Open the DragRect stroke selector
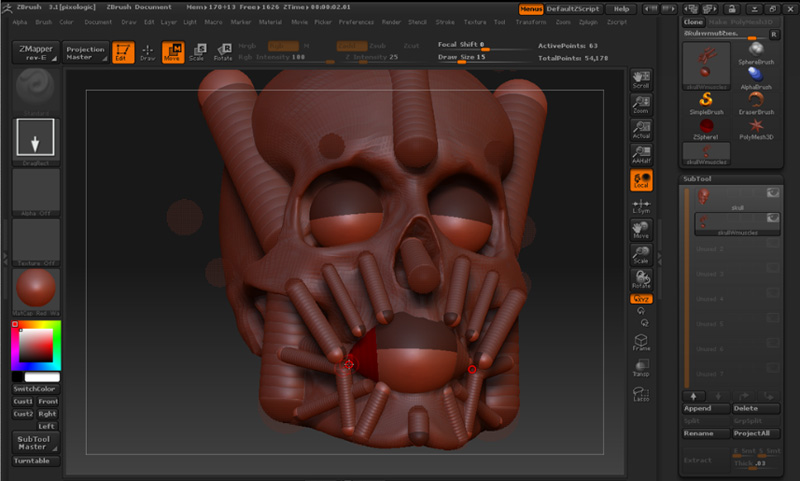The image size is (800, 481). [x=35, y=141]
